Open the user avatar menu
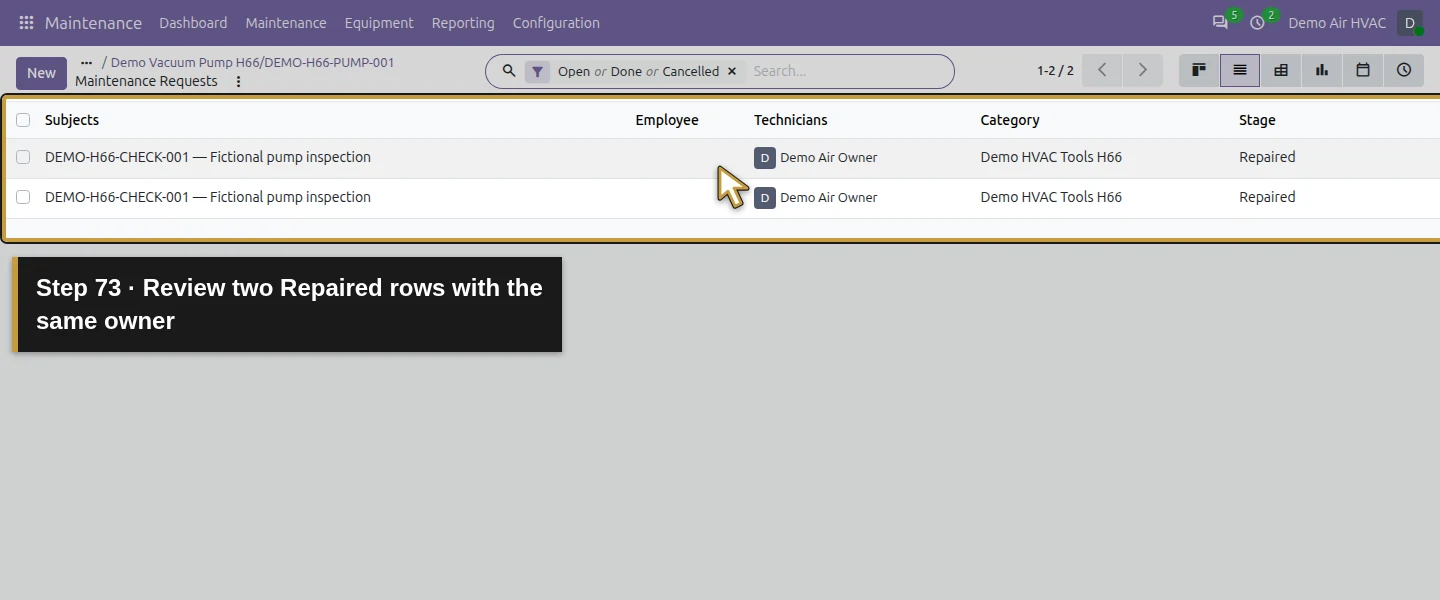 (1410, 23)
